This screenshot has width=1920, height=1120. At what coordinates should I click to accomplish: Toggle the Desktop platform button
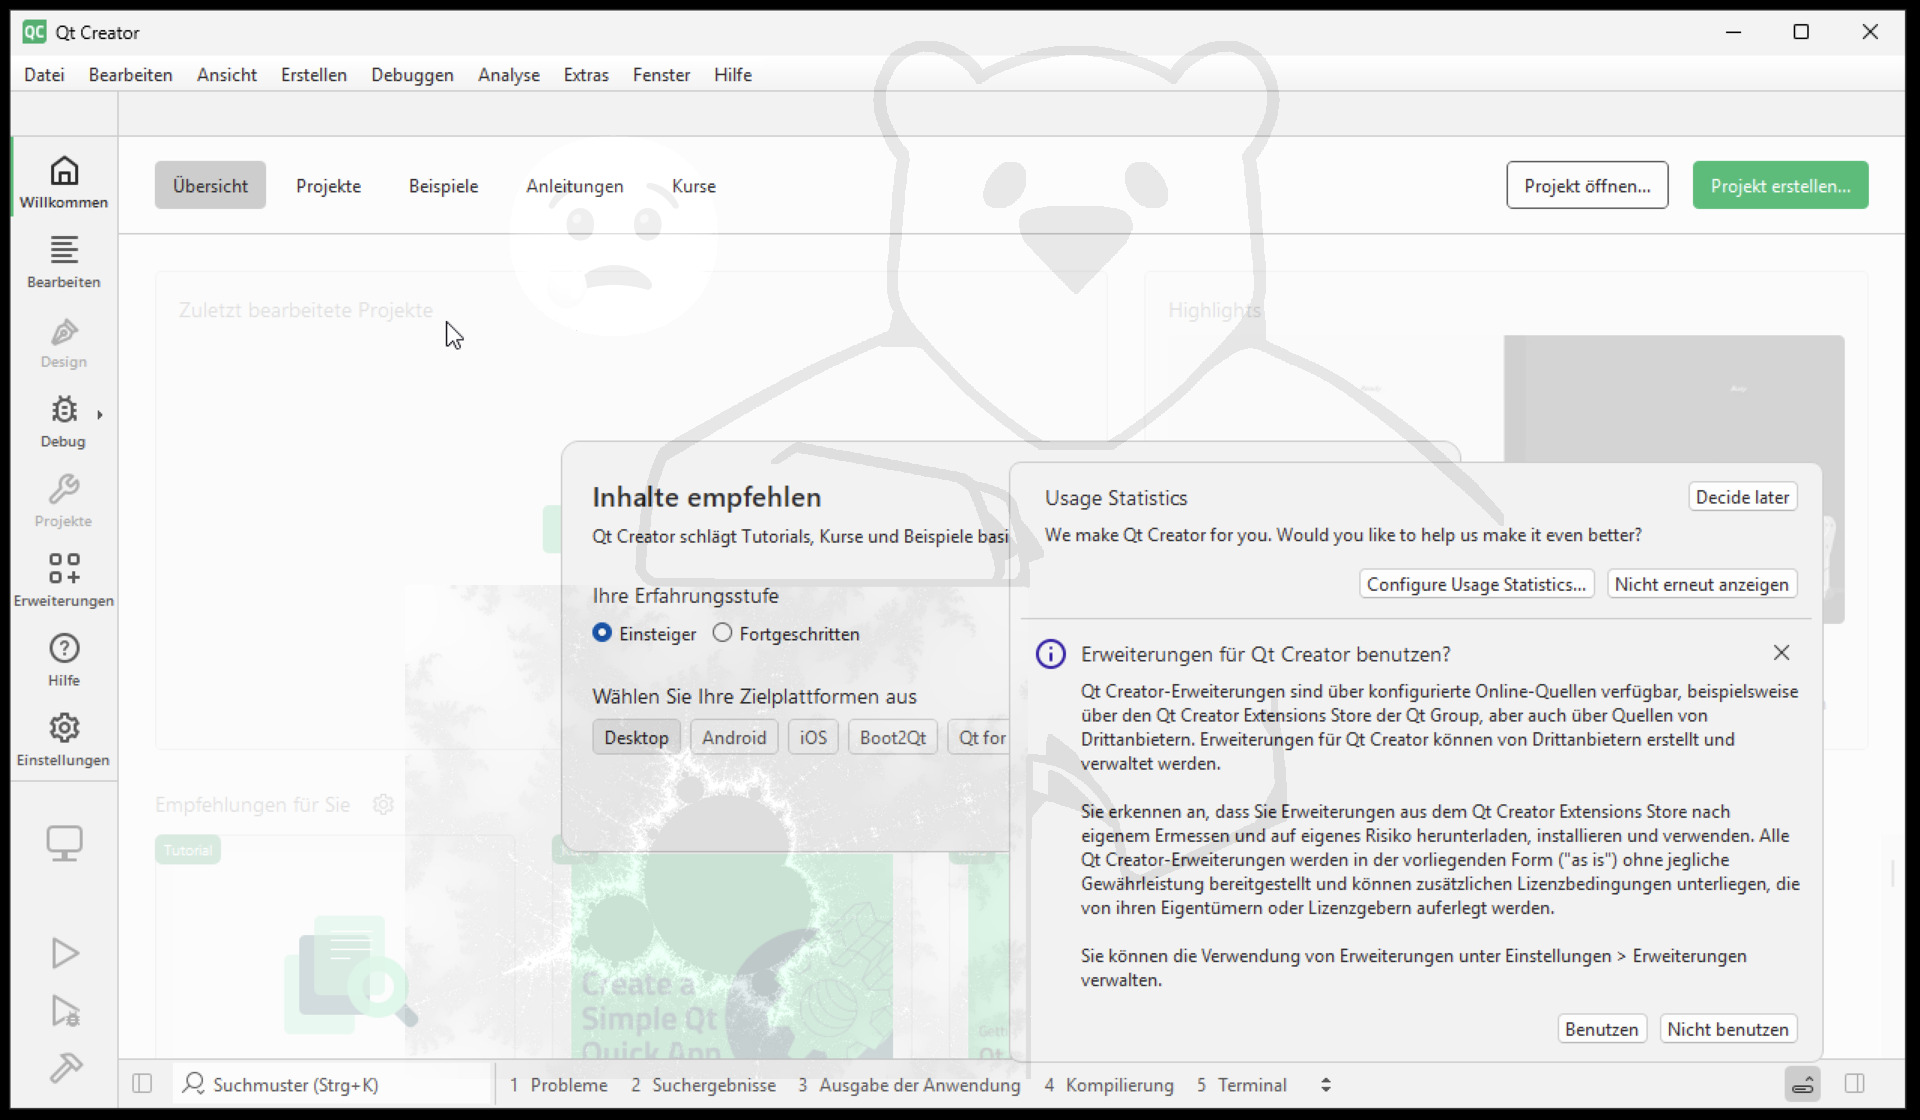pyautogui.click(x=636, y=737)
